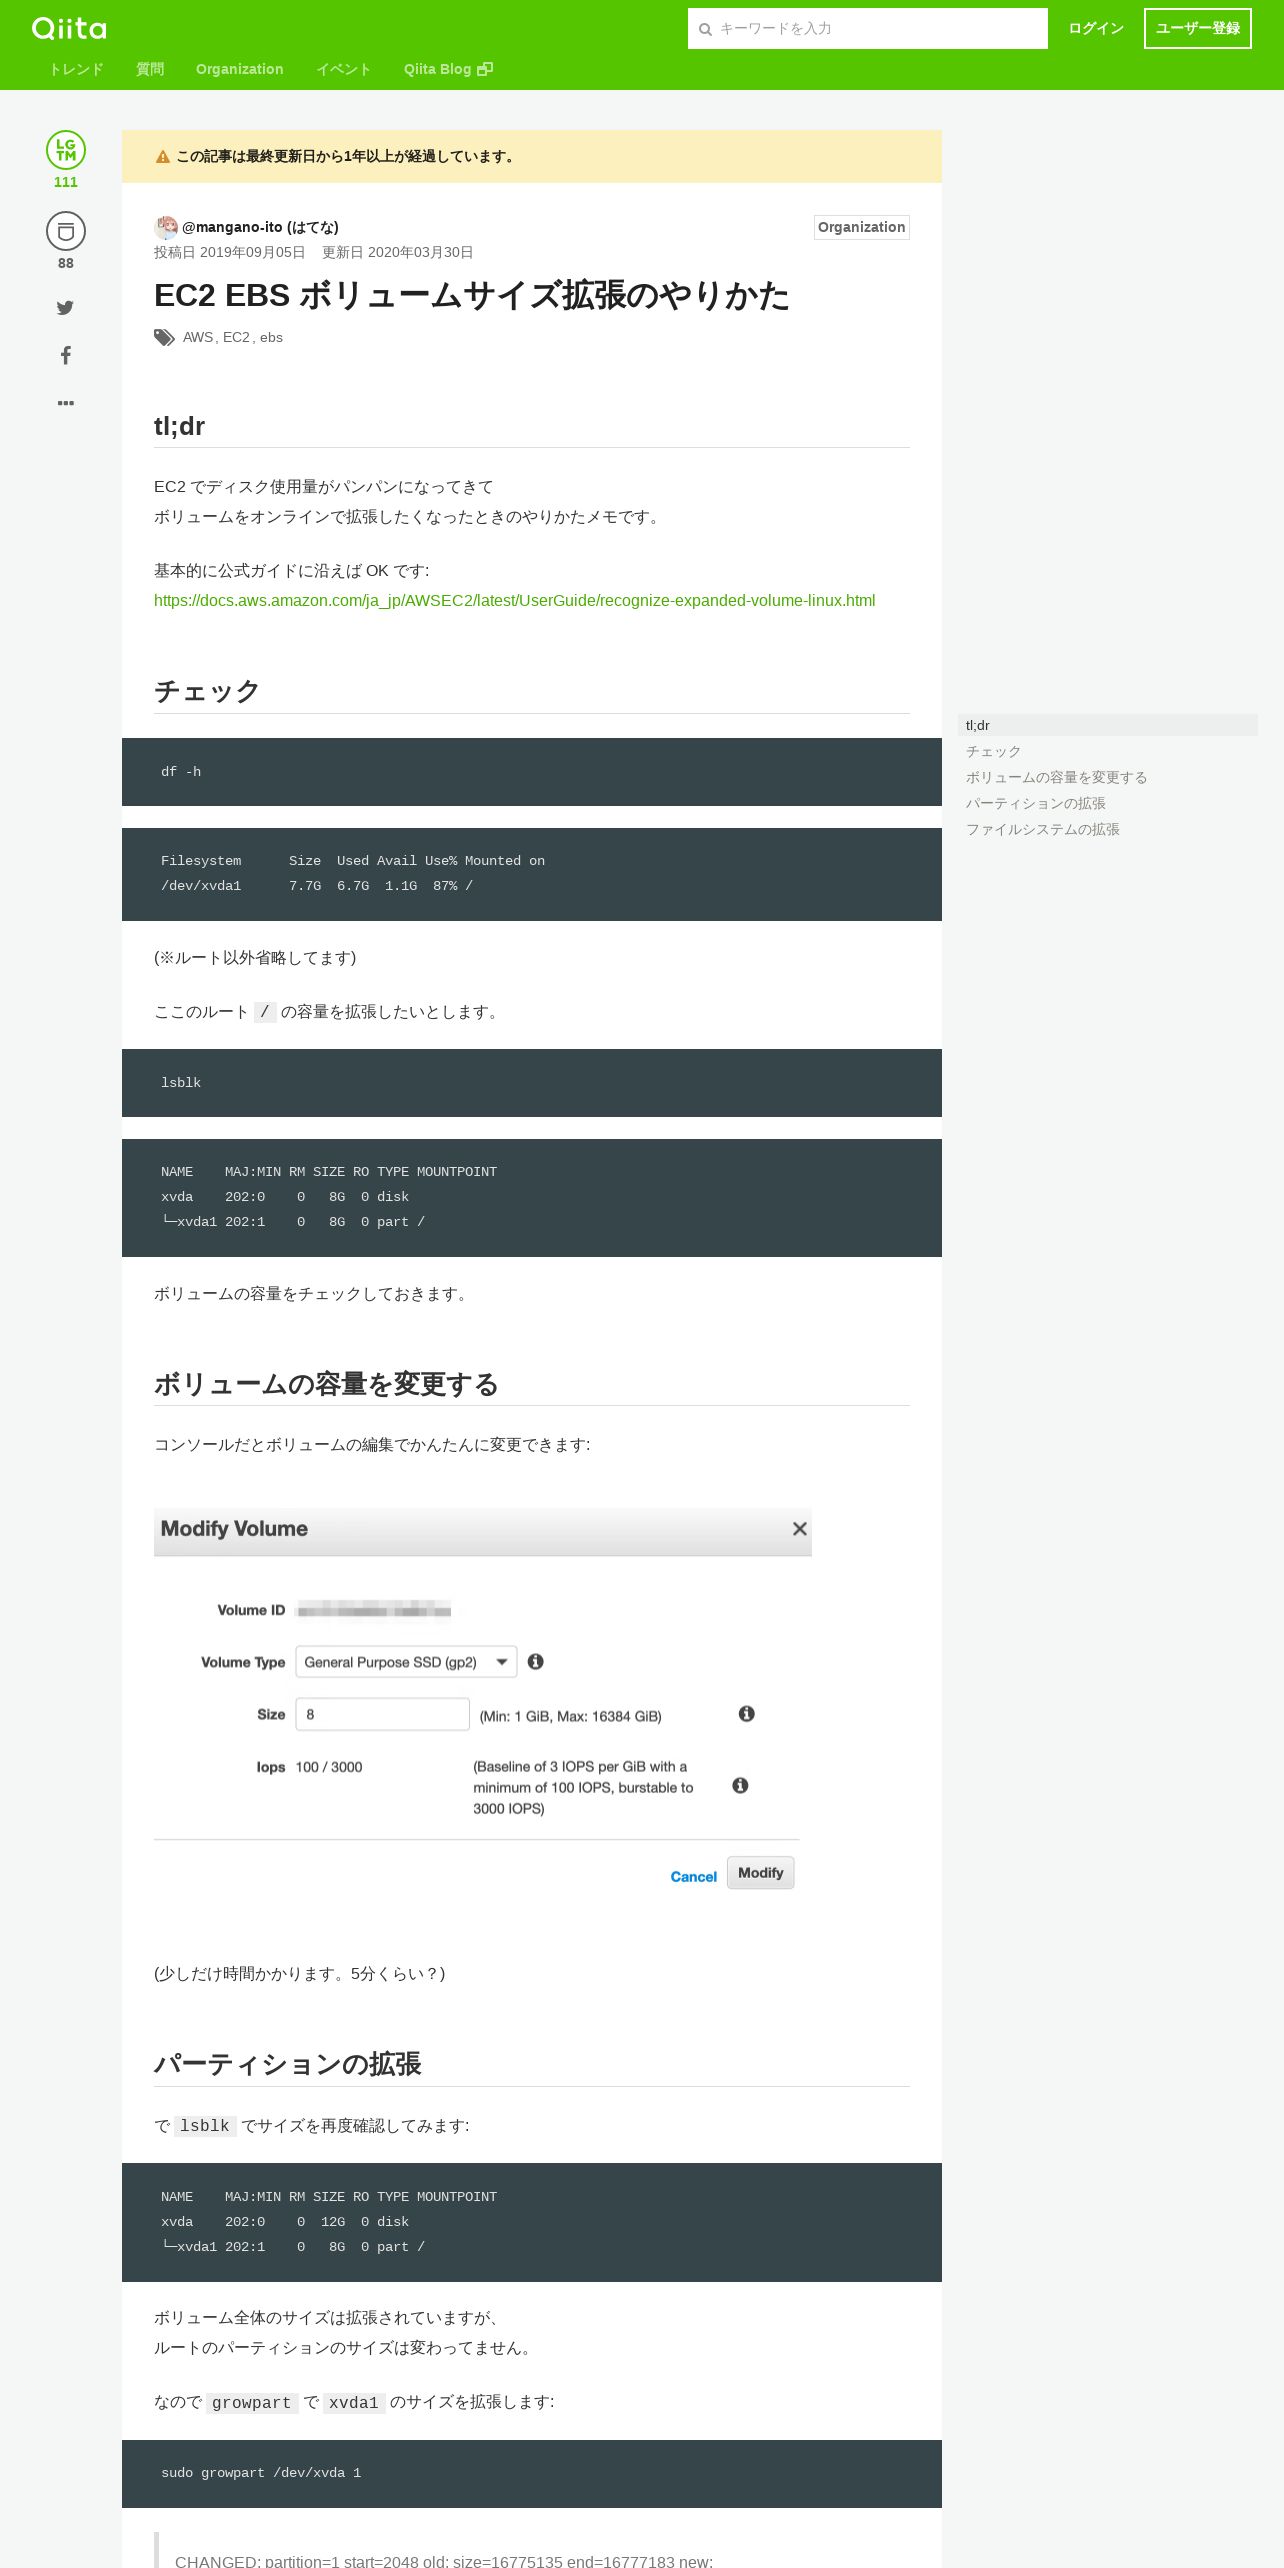Open the Organization nav tab

[x=240, y=69]
